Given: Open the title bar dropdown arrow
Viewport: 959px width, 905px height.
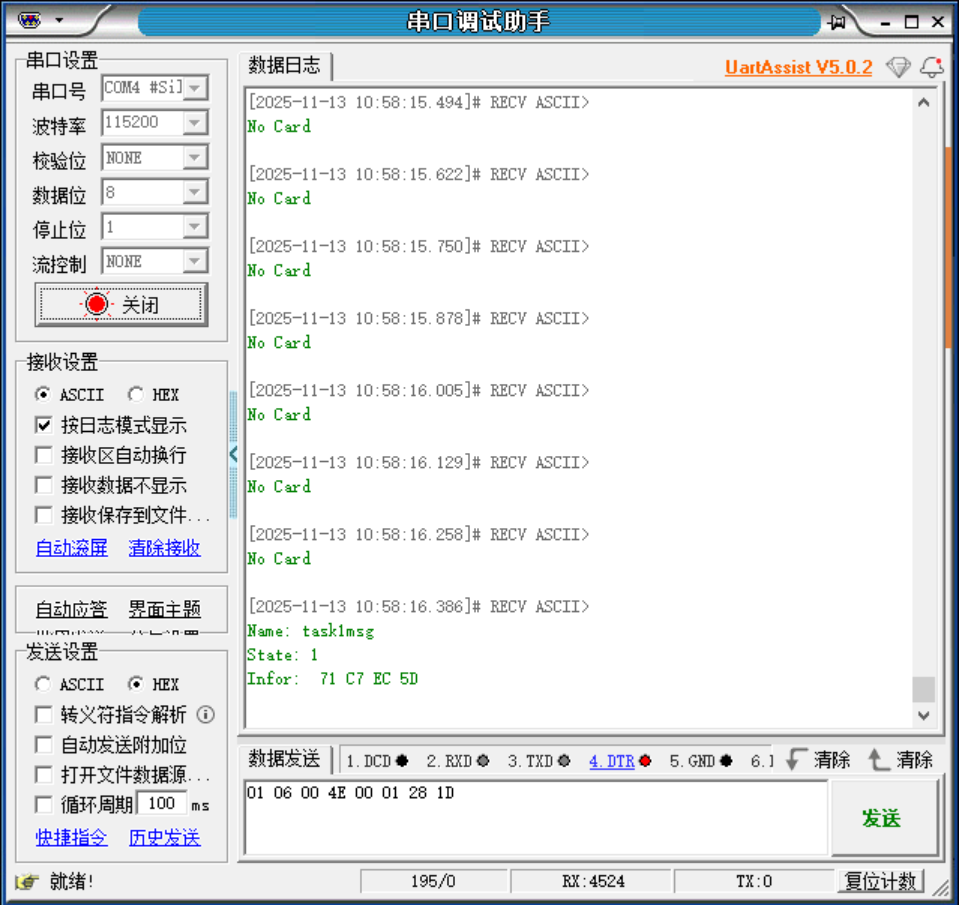Looking at the screenshot, I should coord(59,20).
